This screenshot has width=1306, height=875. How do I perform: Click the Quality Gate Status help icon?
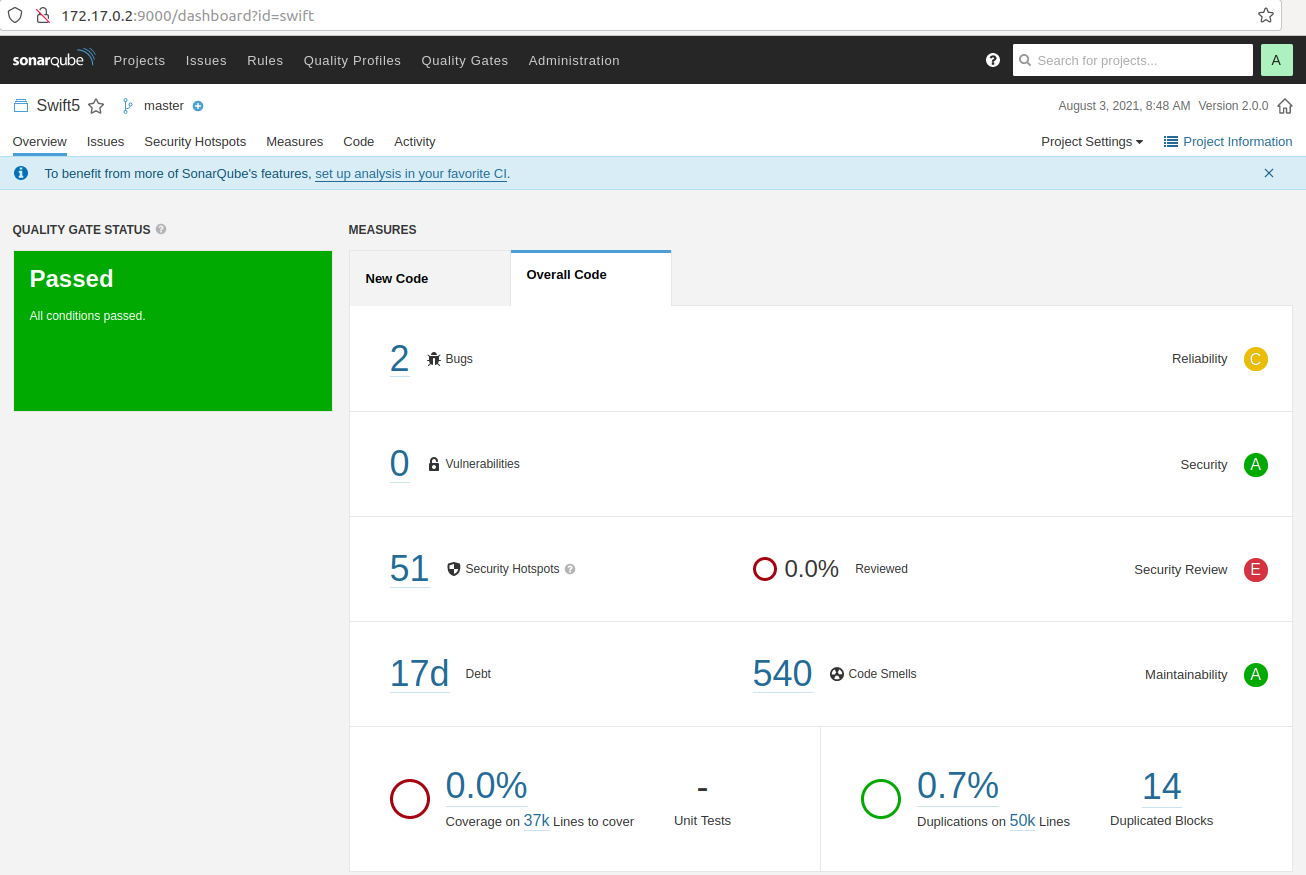(x=161, y=229)
